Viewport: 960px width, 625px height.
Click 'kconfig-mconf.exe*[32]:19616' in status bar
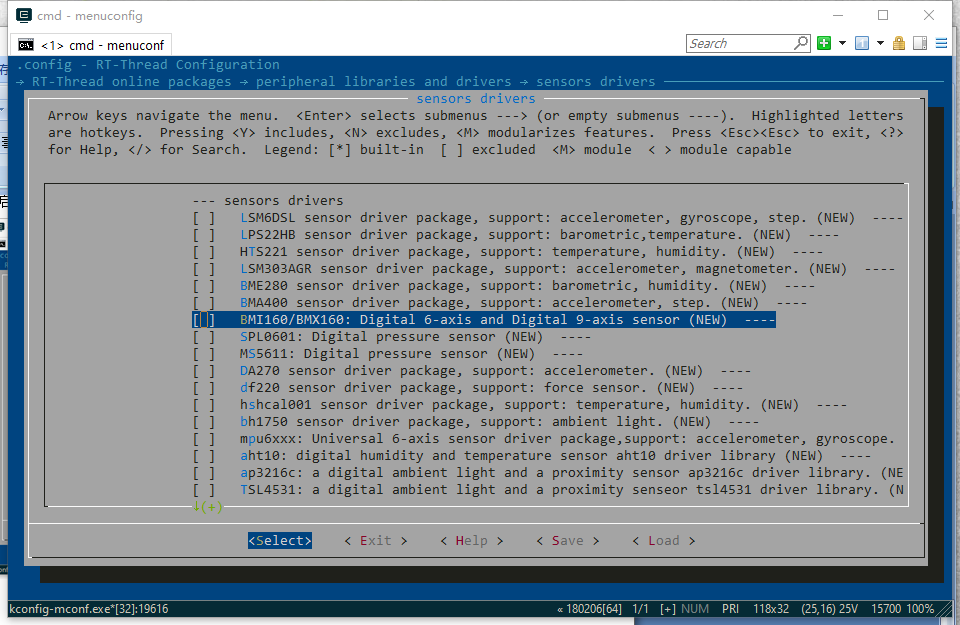pyautogui.click(x=89, y=609)
